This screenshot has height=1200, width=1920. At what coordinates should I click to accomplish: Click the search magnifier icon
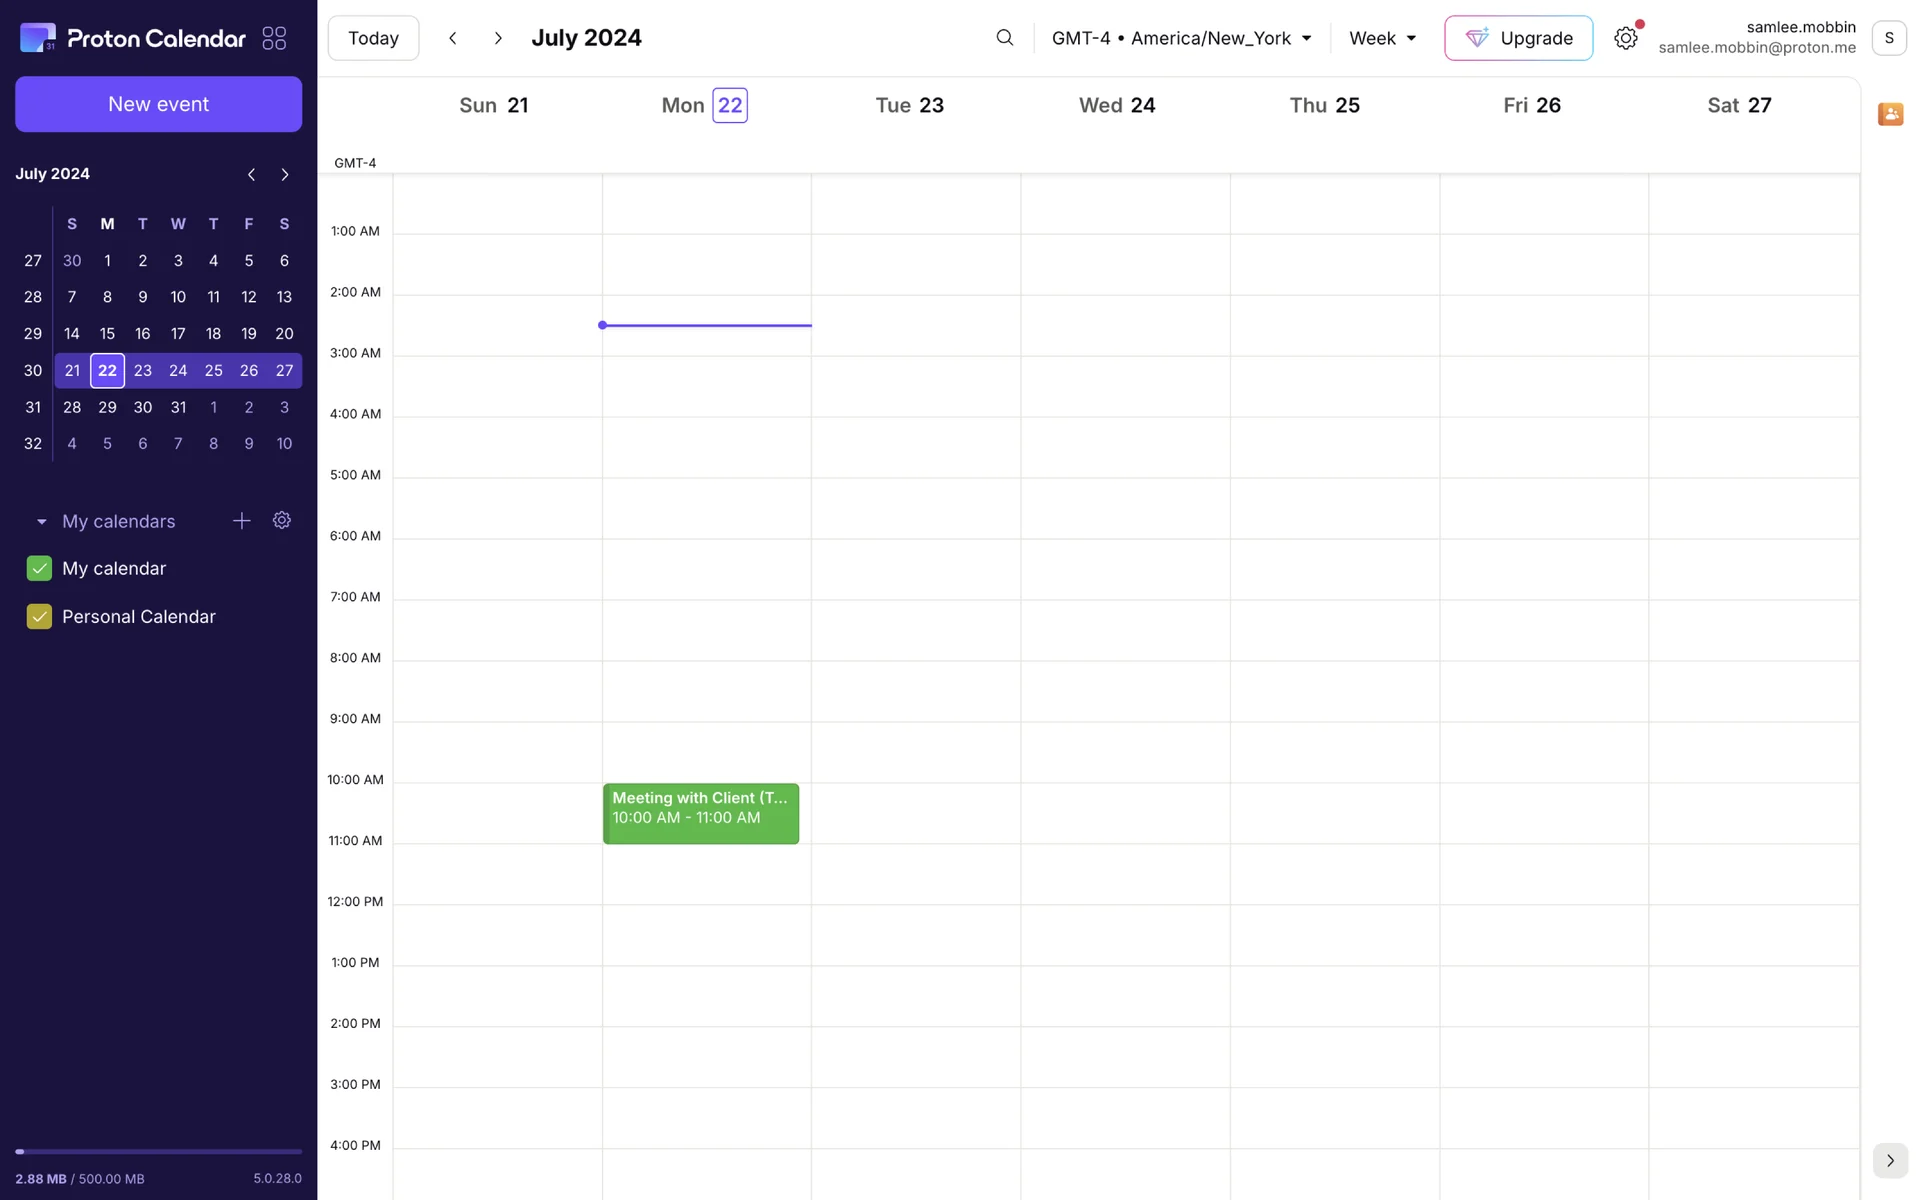tap(1004, 38)
